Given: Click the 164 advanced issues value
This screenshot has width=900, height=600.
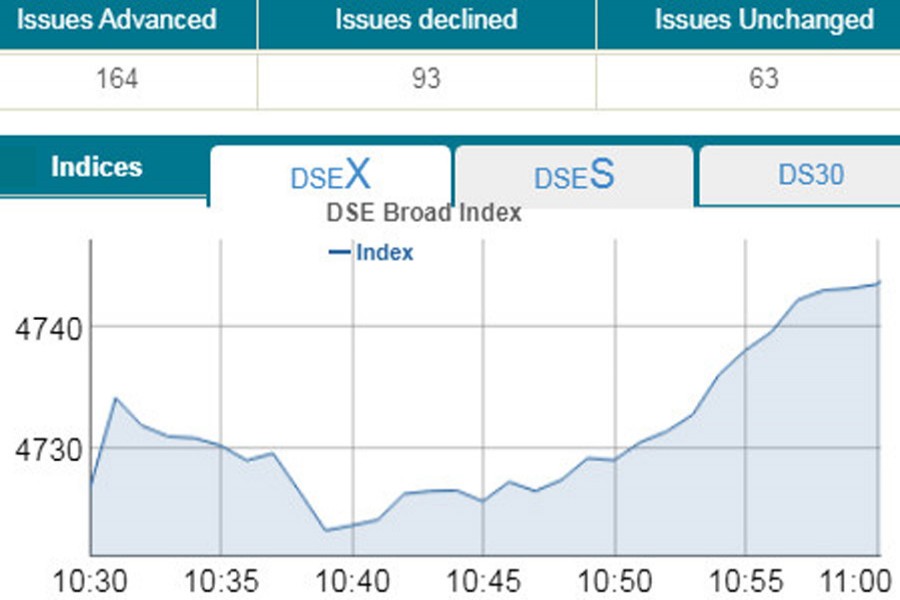Looking at the screenshot, I should pos(117,79).
